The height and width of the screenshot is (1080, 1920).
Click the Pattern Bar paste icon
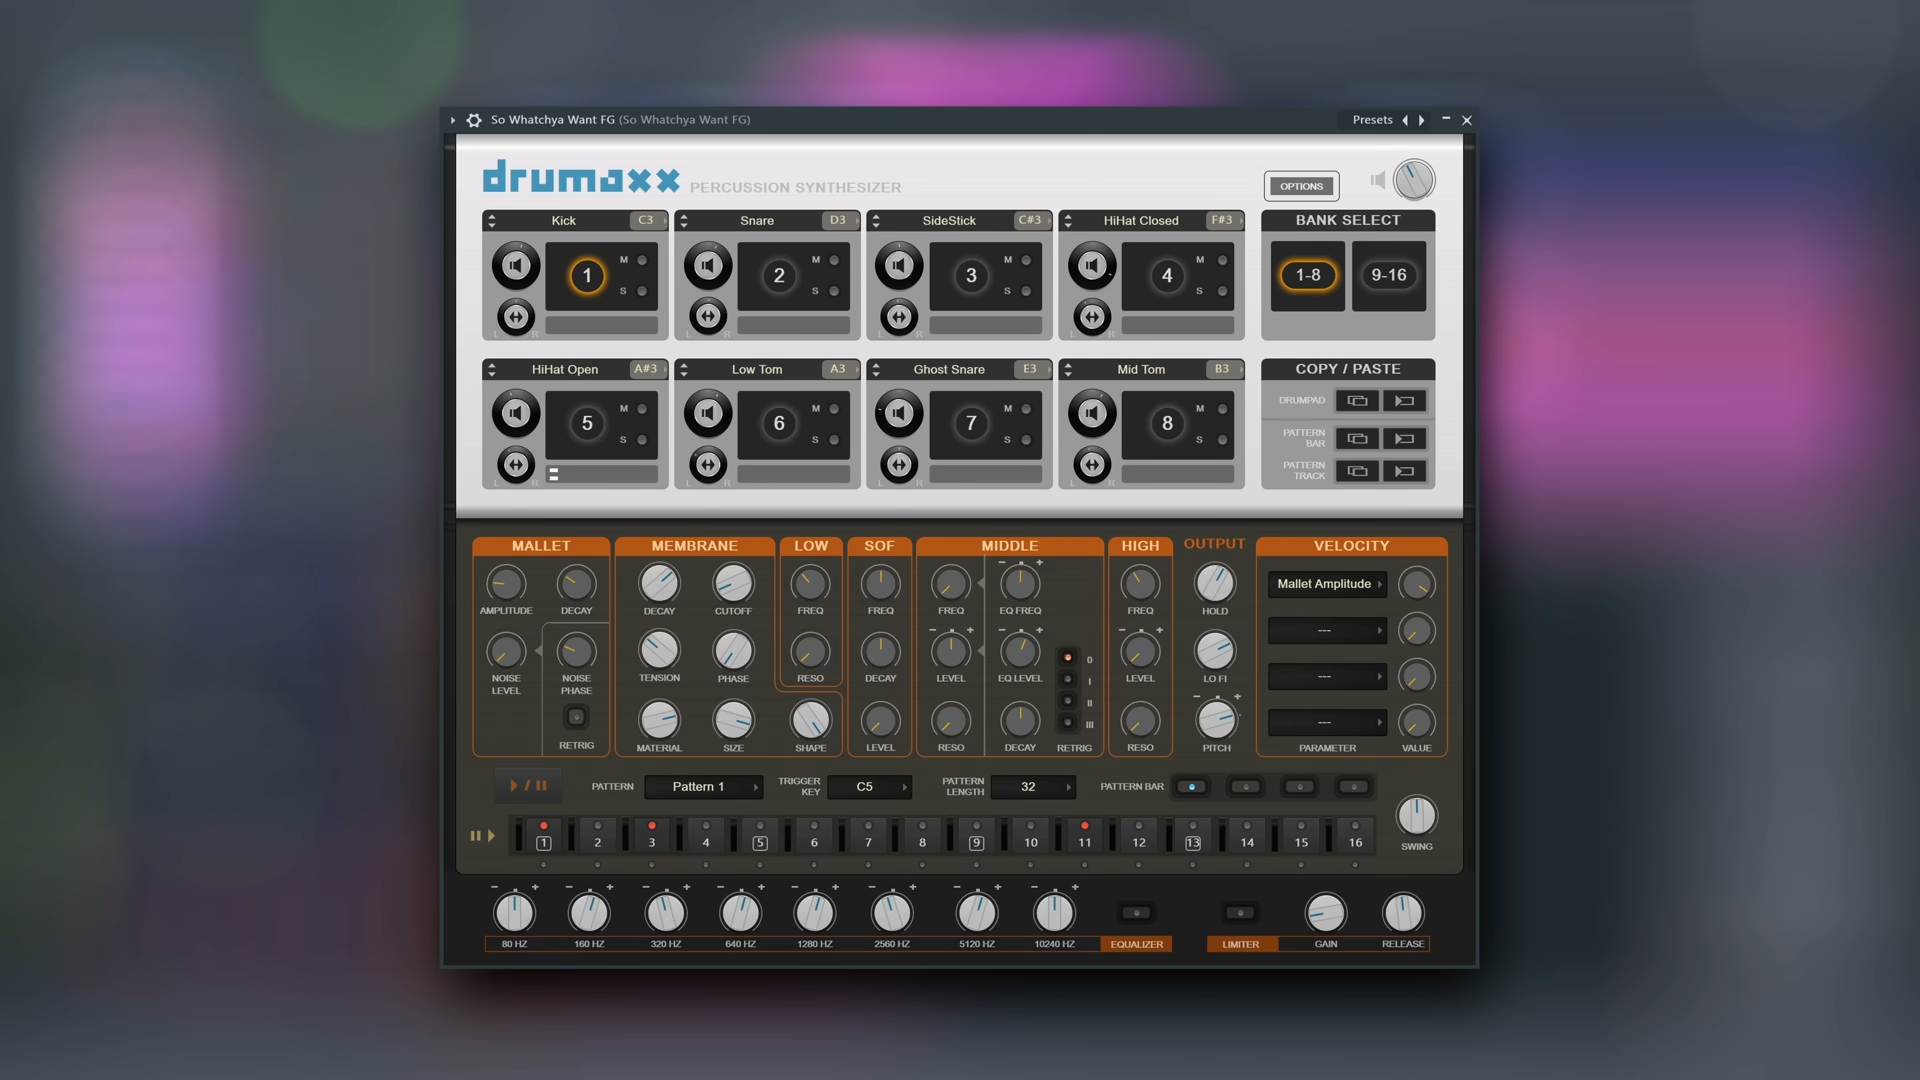coord(1404,439)
